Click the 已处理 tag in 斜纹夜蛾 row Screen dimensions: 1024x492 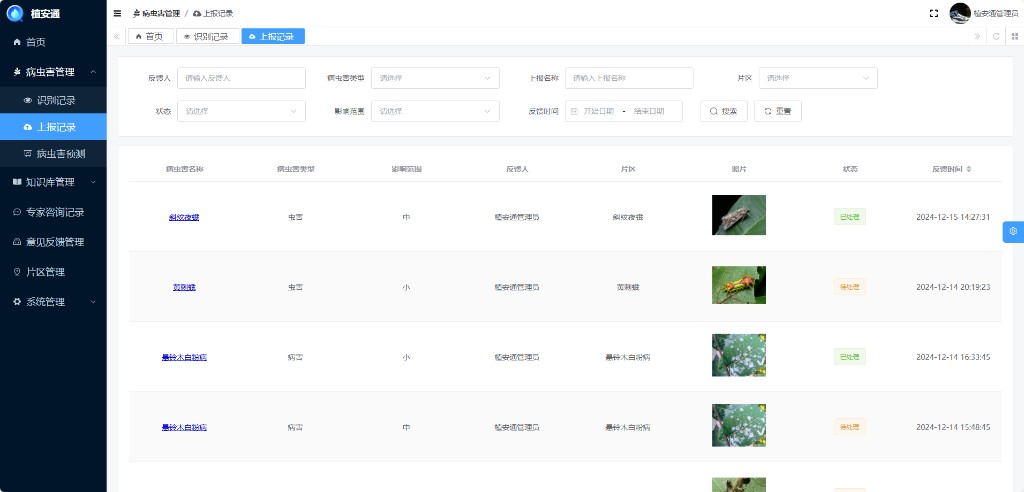850,217
